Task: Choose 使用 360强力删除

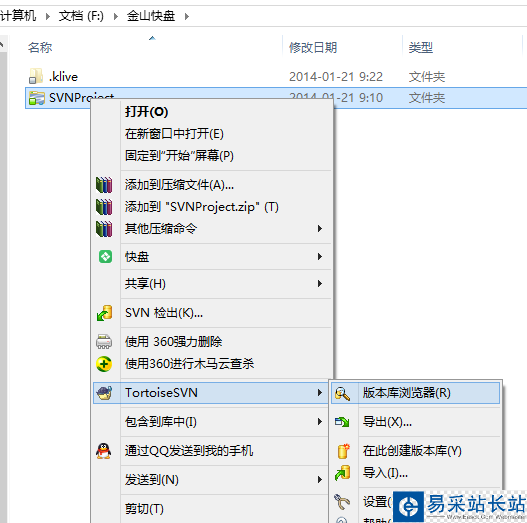Action: pos(173,341)
